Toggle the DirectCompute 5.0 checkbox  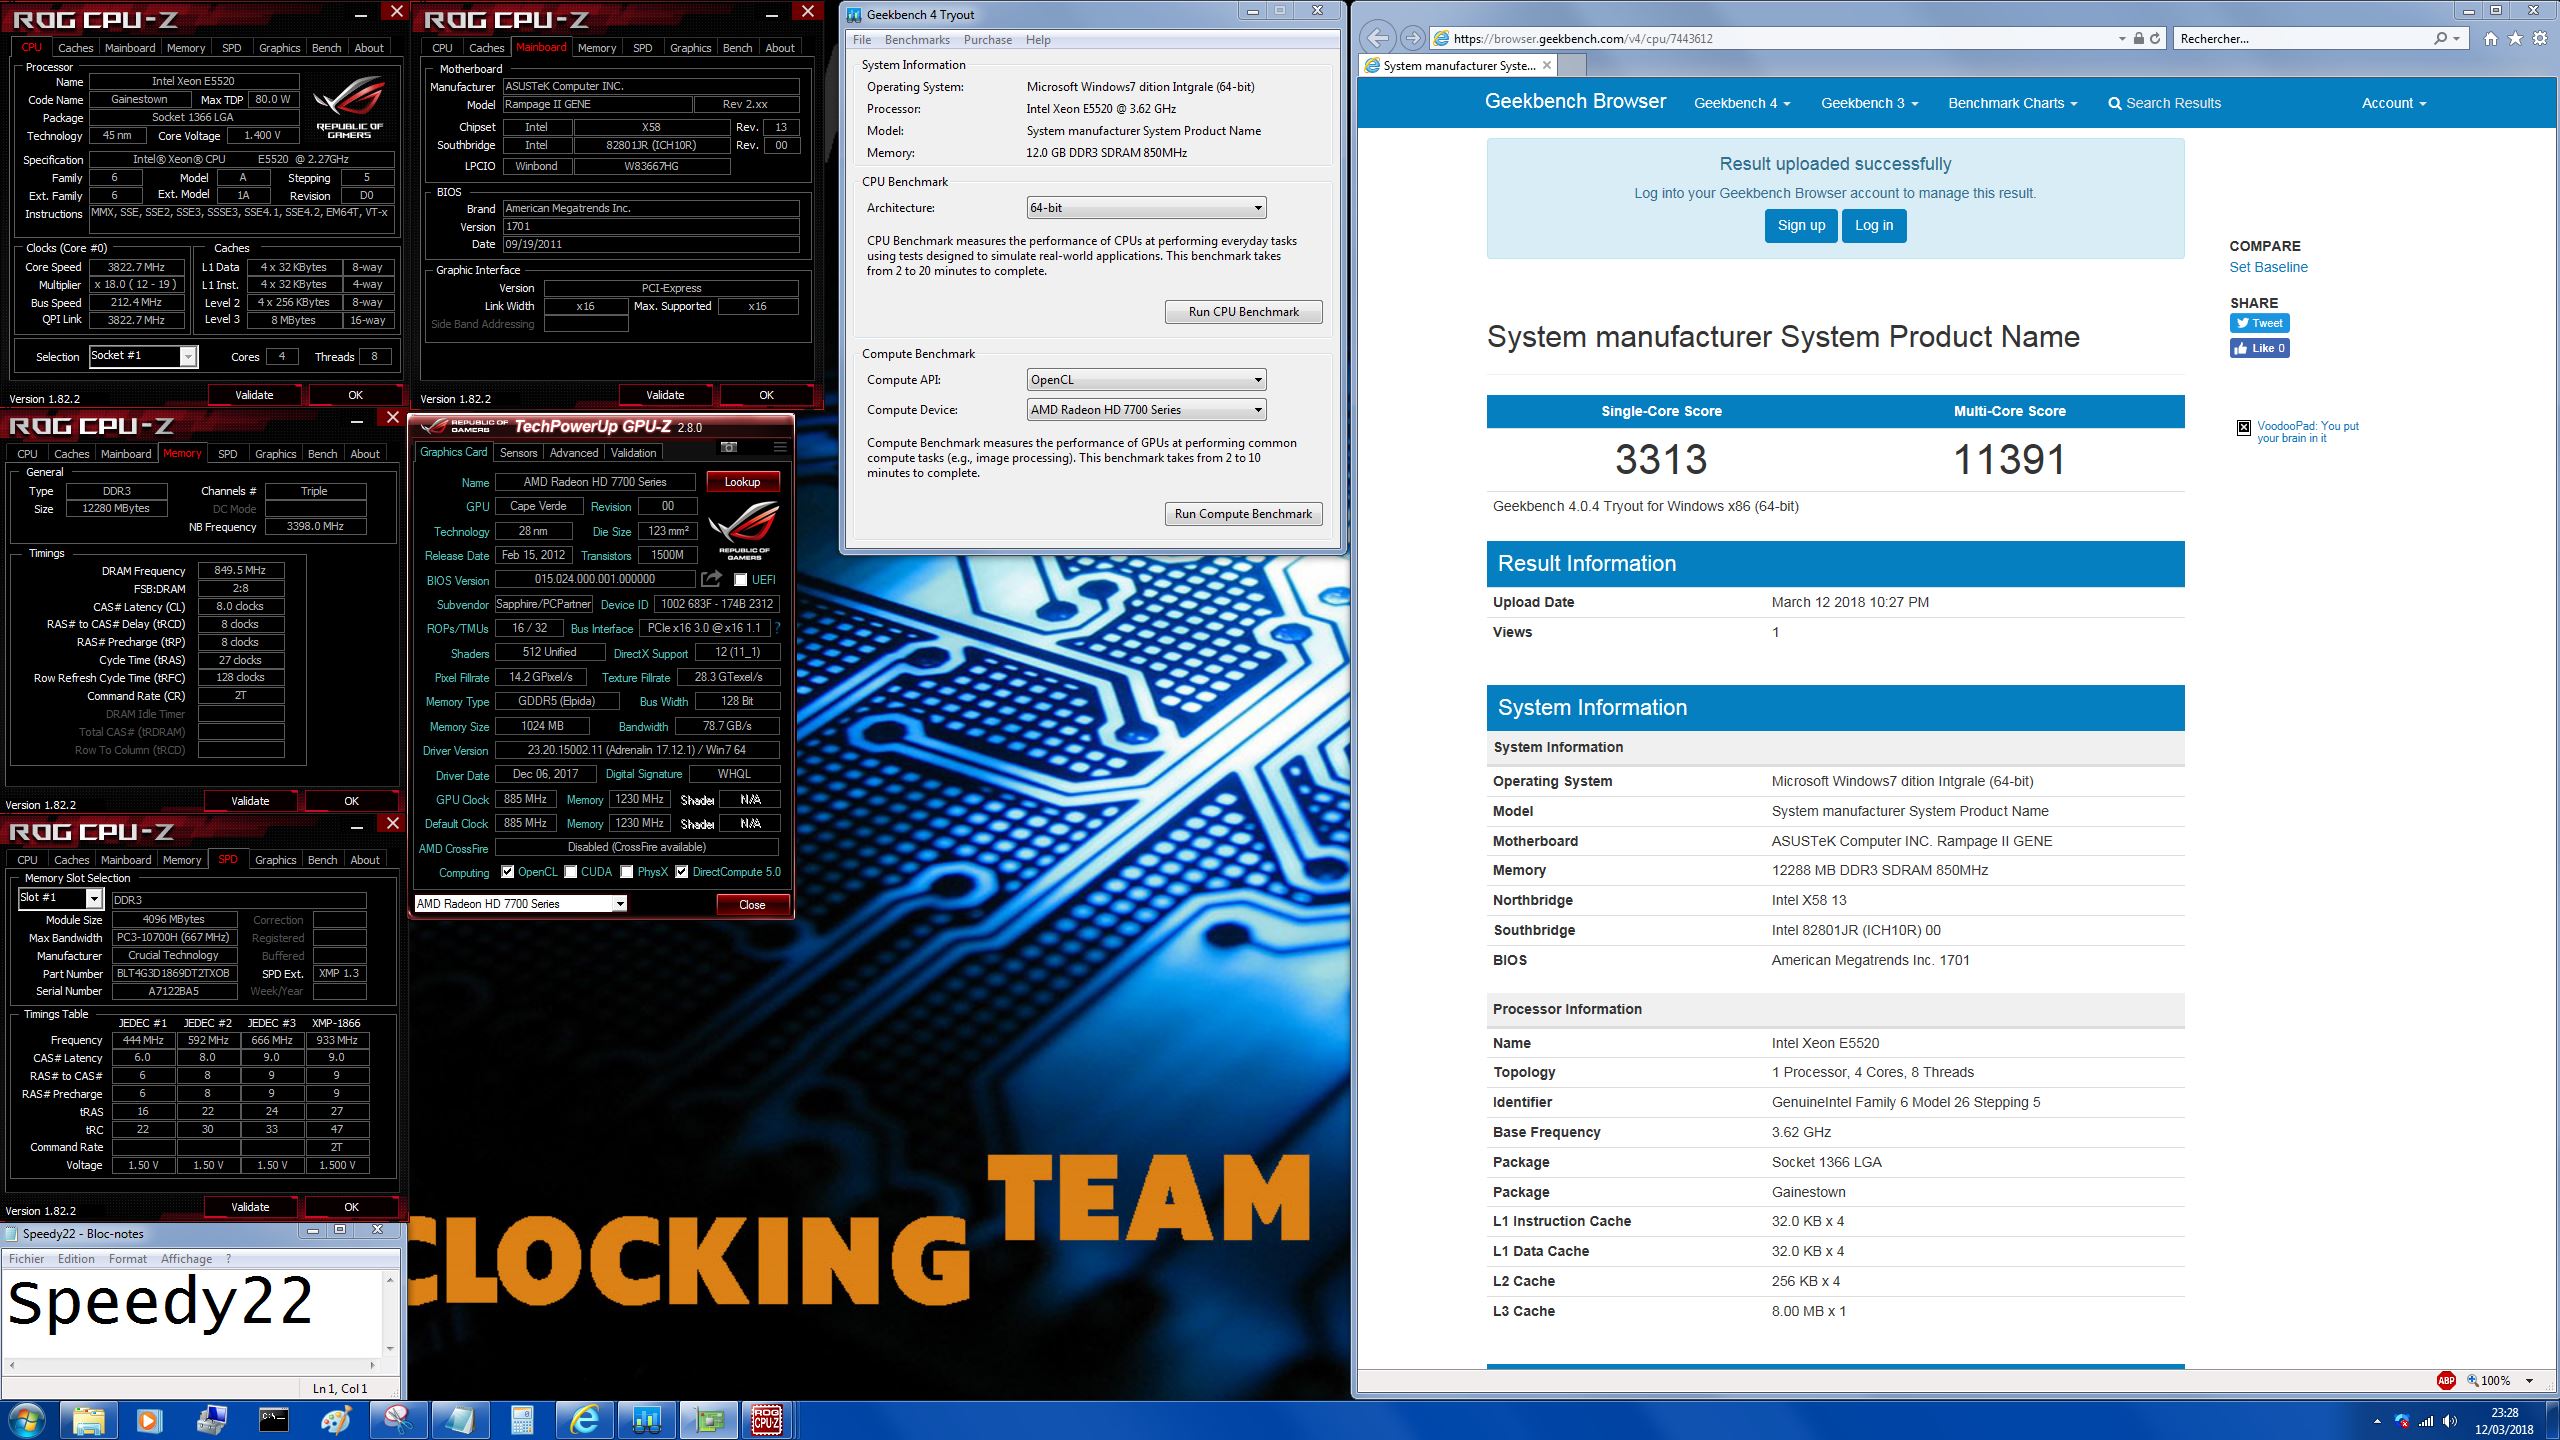tap(681, 872)
